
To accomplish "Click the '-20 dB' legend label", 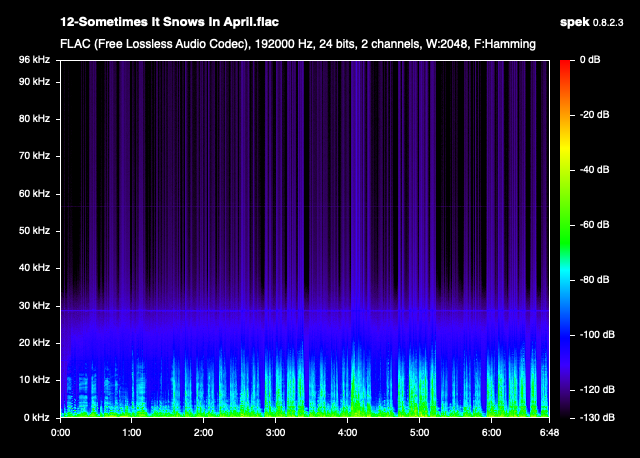I will tap(595, 115).
